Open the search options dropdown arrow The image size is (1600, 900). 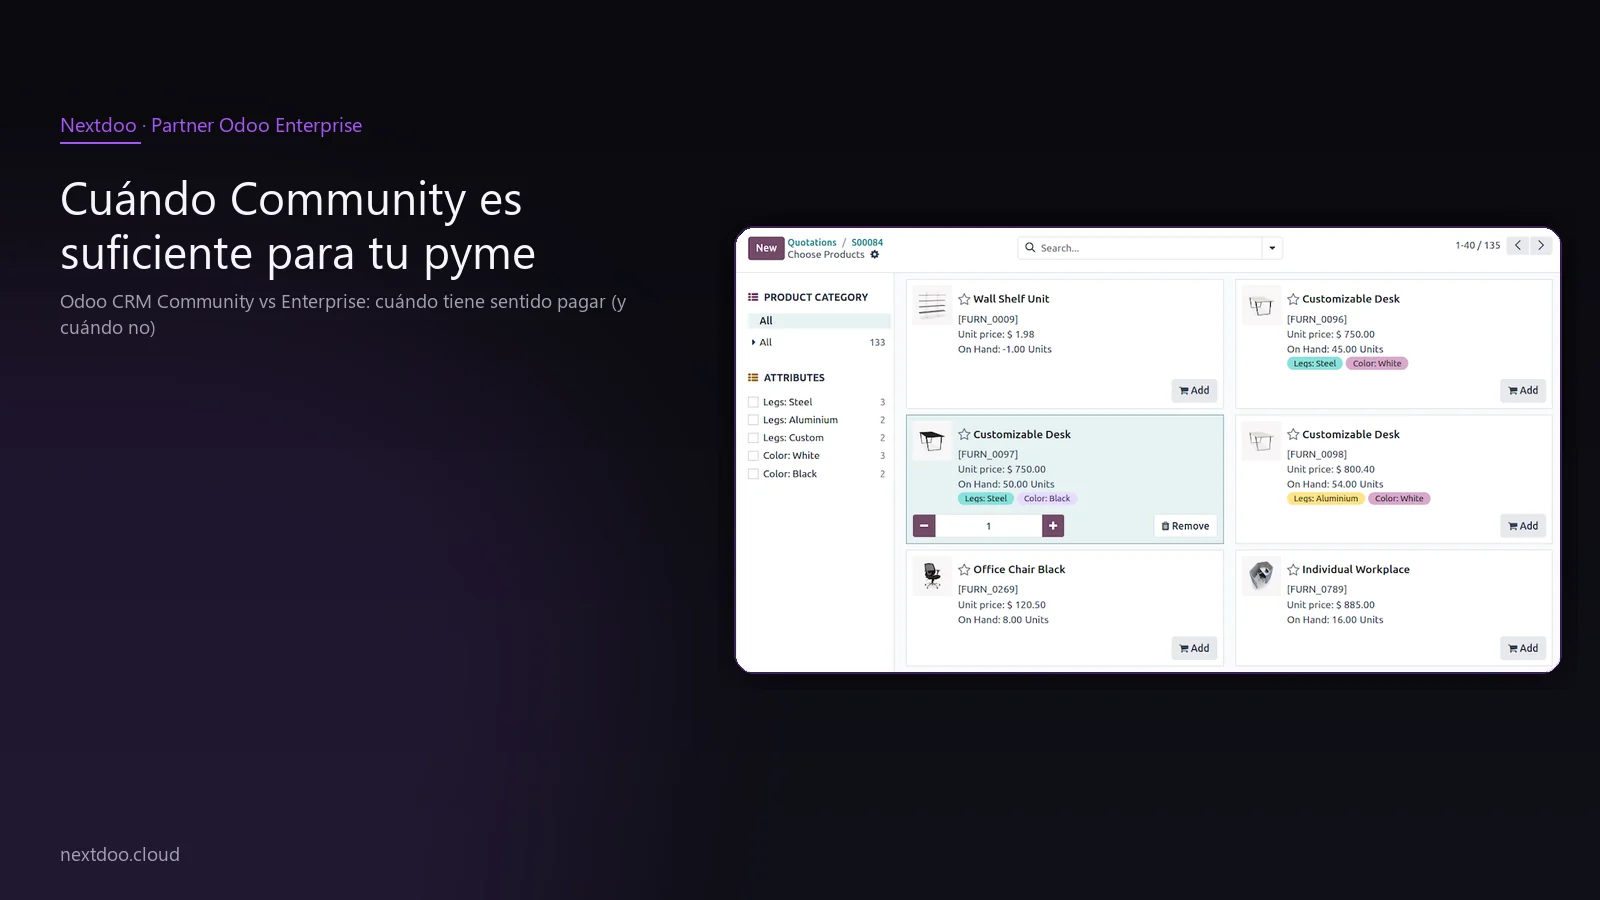1272,248
